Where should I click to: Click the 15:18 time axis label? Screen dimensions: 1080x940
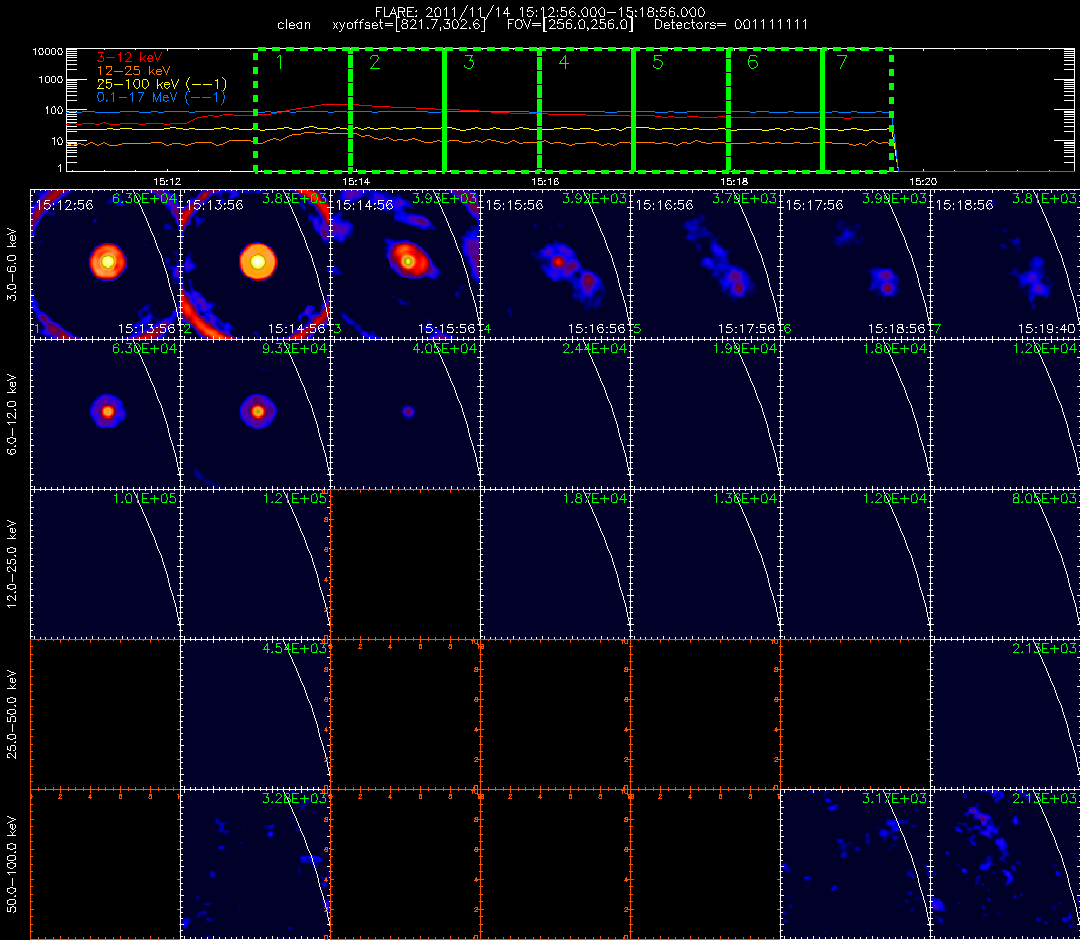pyautogui.click(x=734, y=181)
